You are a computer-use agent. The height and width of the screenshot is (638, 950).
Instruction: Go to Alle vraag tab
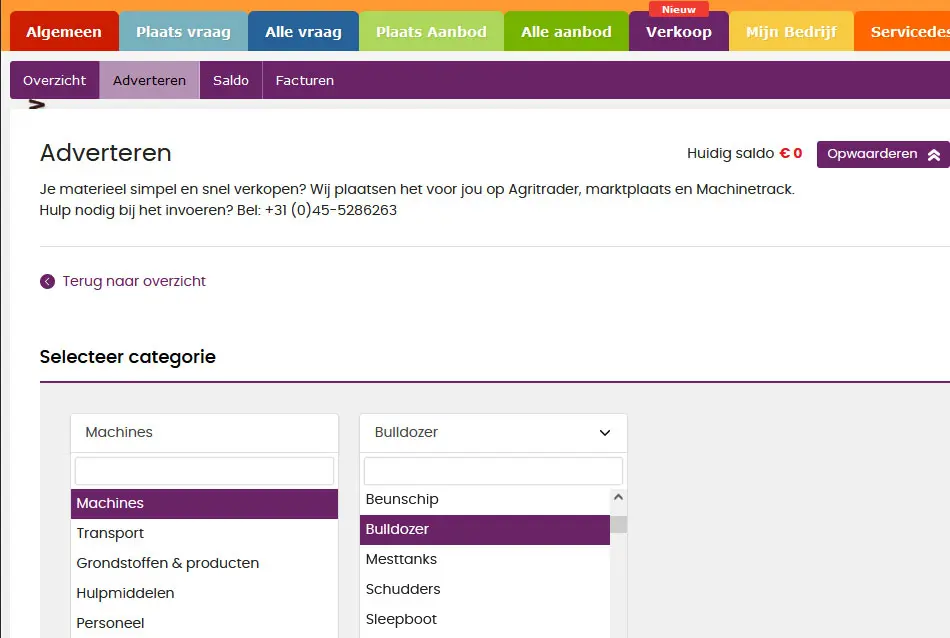point(303,32)
